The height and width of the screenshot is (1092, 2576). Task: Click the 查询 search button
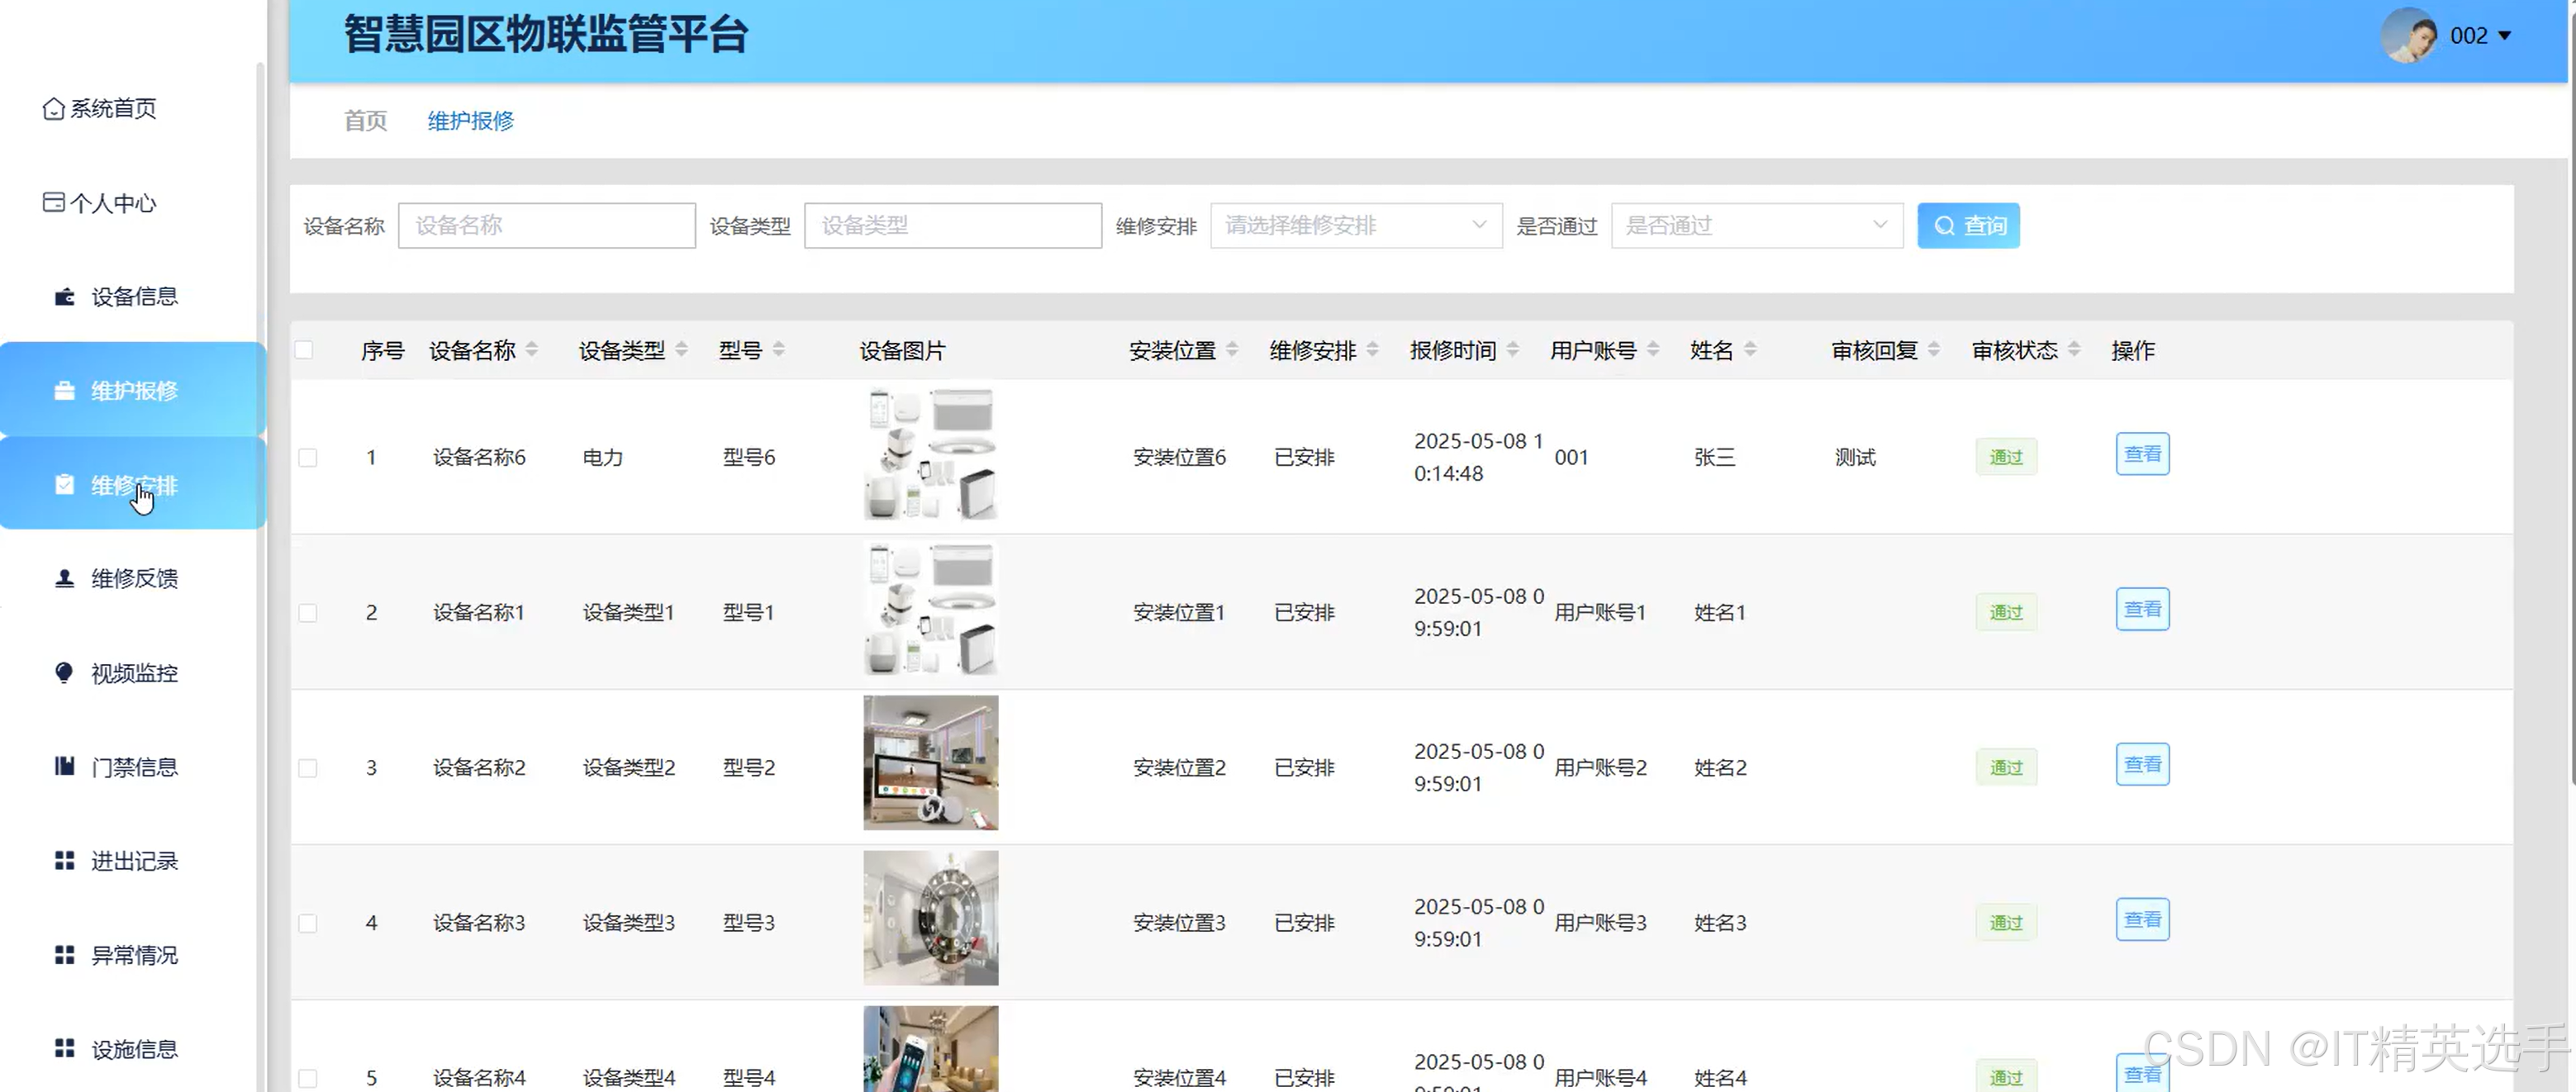point(1968,226)
